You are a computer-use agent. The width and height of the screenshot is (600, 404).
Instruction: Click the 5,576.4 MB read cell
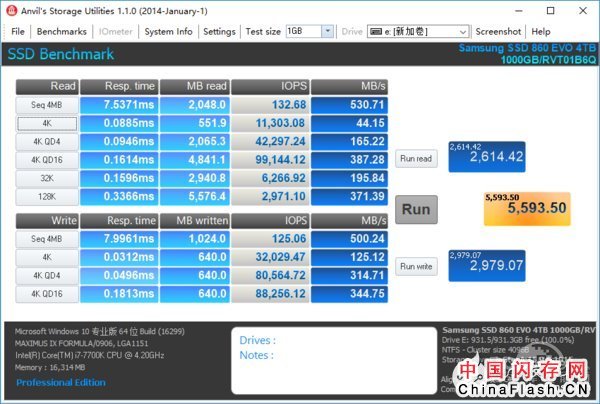[195, 197]
